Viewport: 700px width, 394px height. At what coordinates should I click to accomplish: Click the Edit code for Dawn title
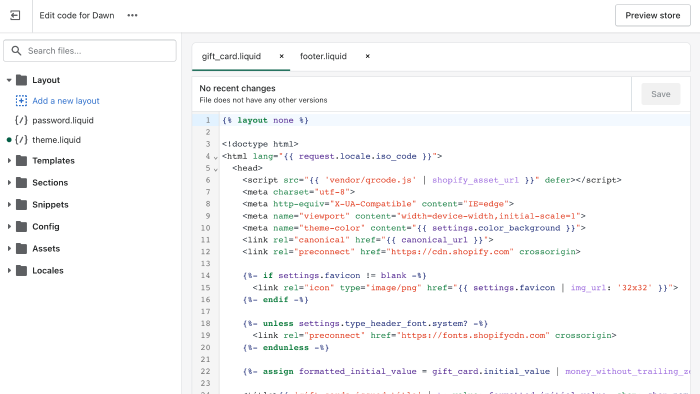pyautogui.click(x=77, y=16)
